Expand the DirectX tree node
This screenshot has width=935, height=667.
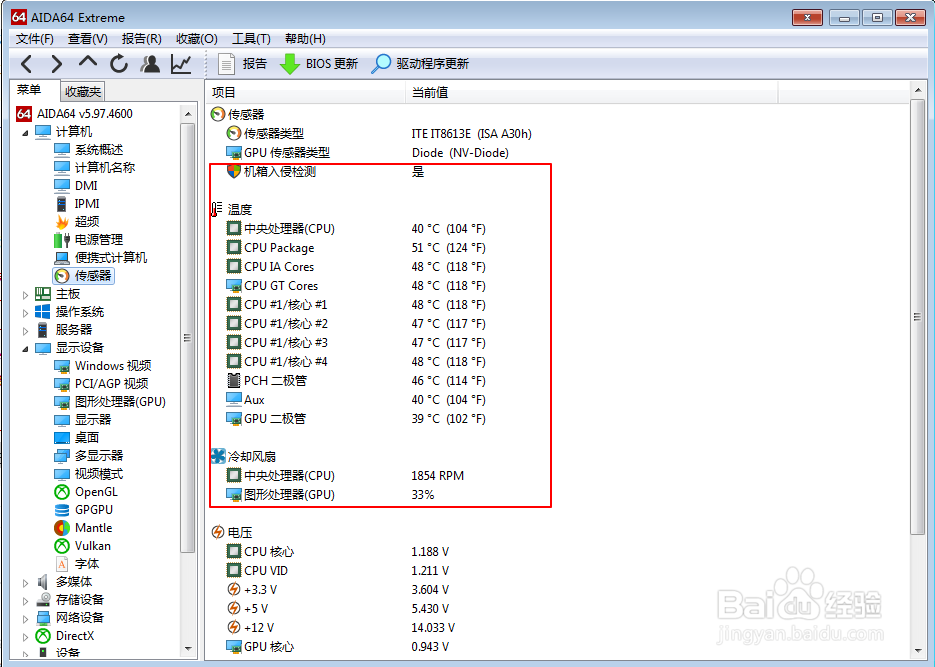pyautogui.click(x=25, y=636)
